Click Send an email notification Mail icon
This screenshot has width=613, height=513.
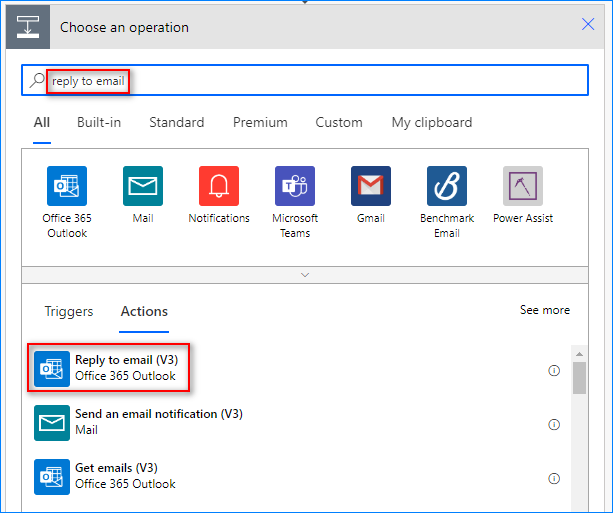pos(52,423)
